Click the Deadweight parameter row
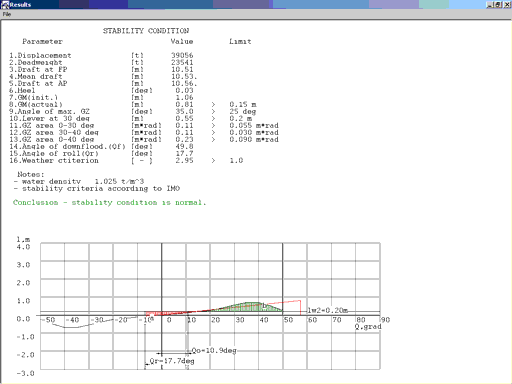 [x=101, y=62]
